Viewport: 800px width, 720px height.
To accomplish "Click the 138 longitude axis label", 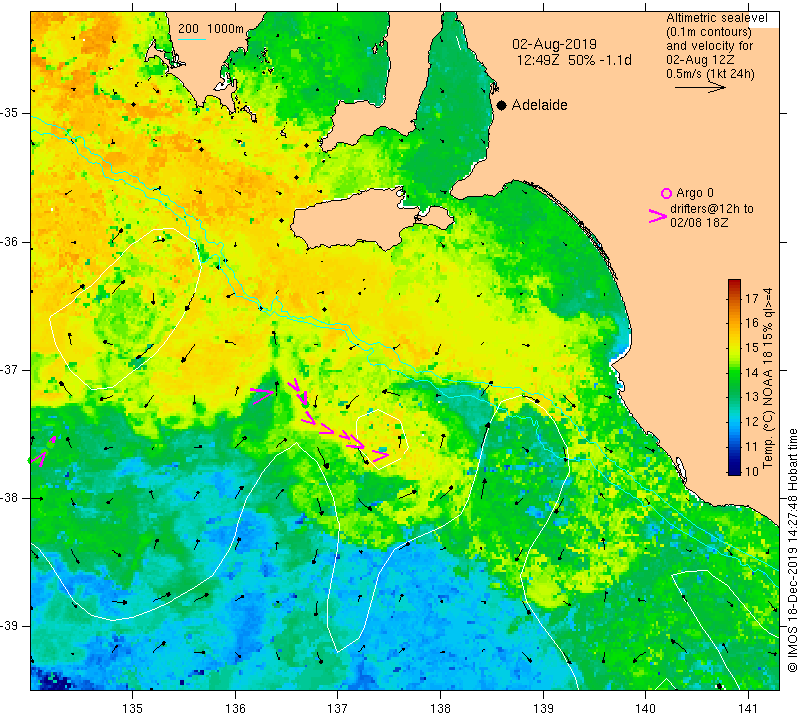I will (440, 709).
